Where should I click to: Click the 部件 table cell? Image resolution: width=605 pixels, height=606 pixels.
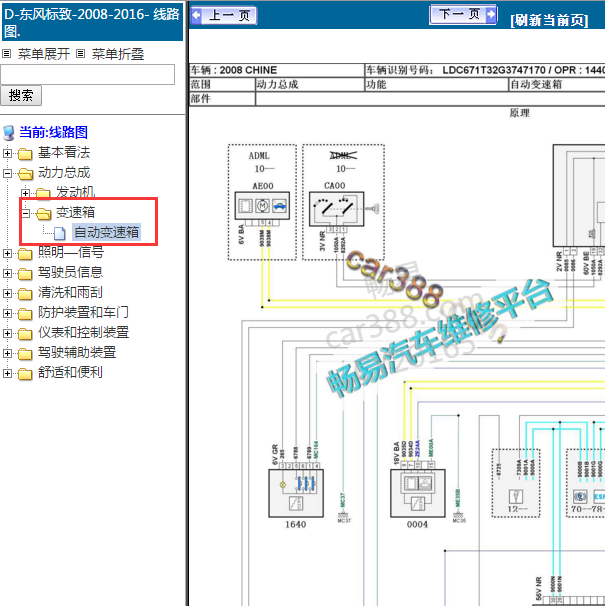222,99
